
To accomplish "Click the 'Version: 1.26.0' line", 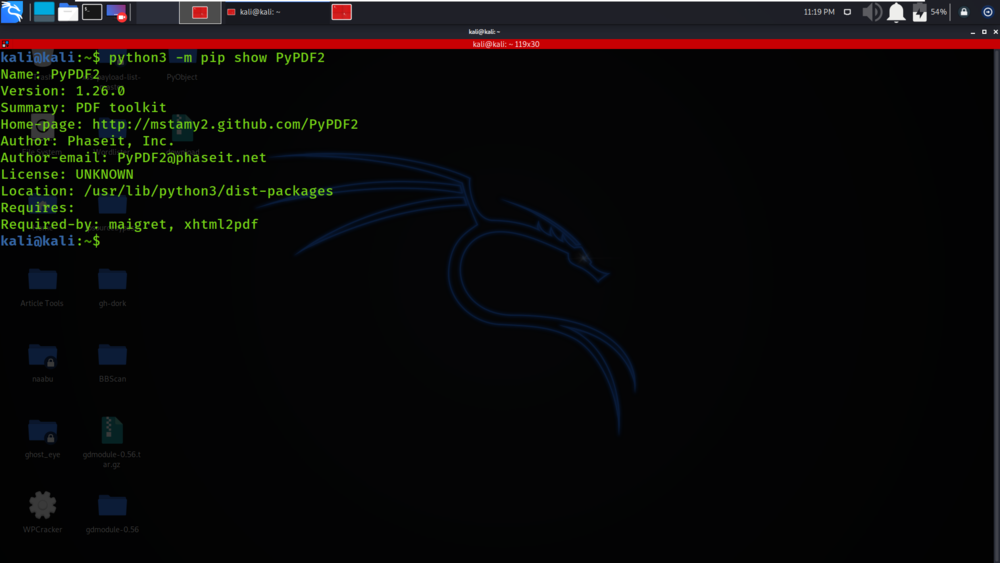I will pyautogui.click(x=62, y=91).
